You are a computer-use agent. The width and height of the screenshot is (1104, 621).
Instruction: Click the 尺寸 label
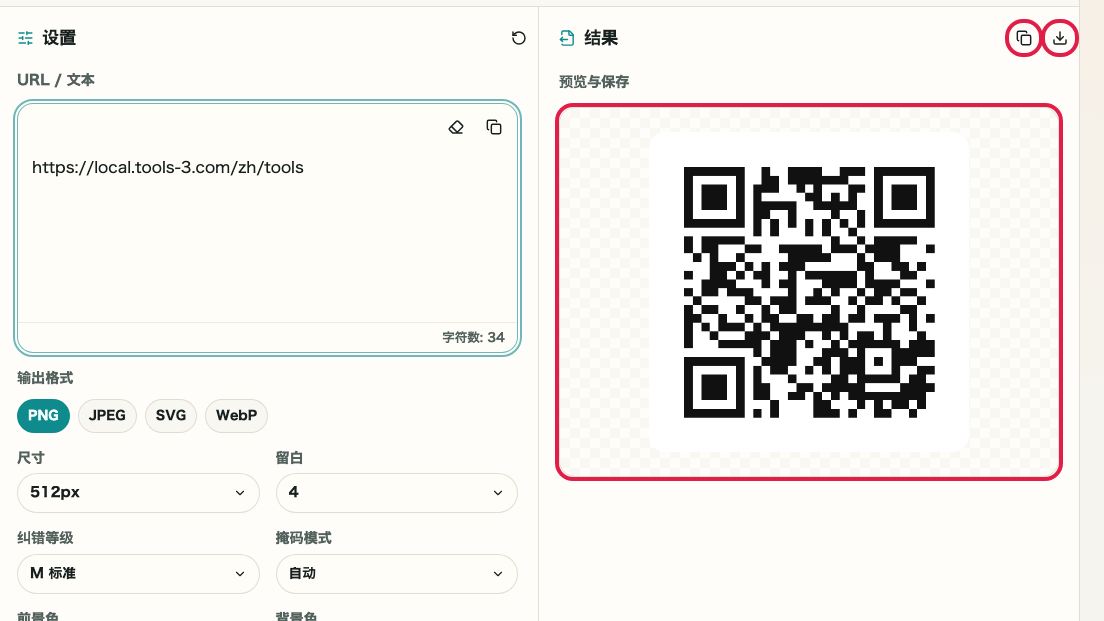31,458
